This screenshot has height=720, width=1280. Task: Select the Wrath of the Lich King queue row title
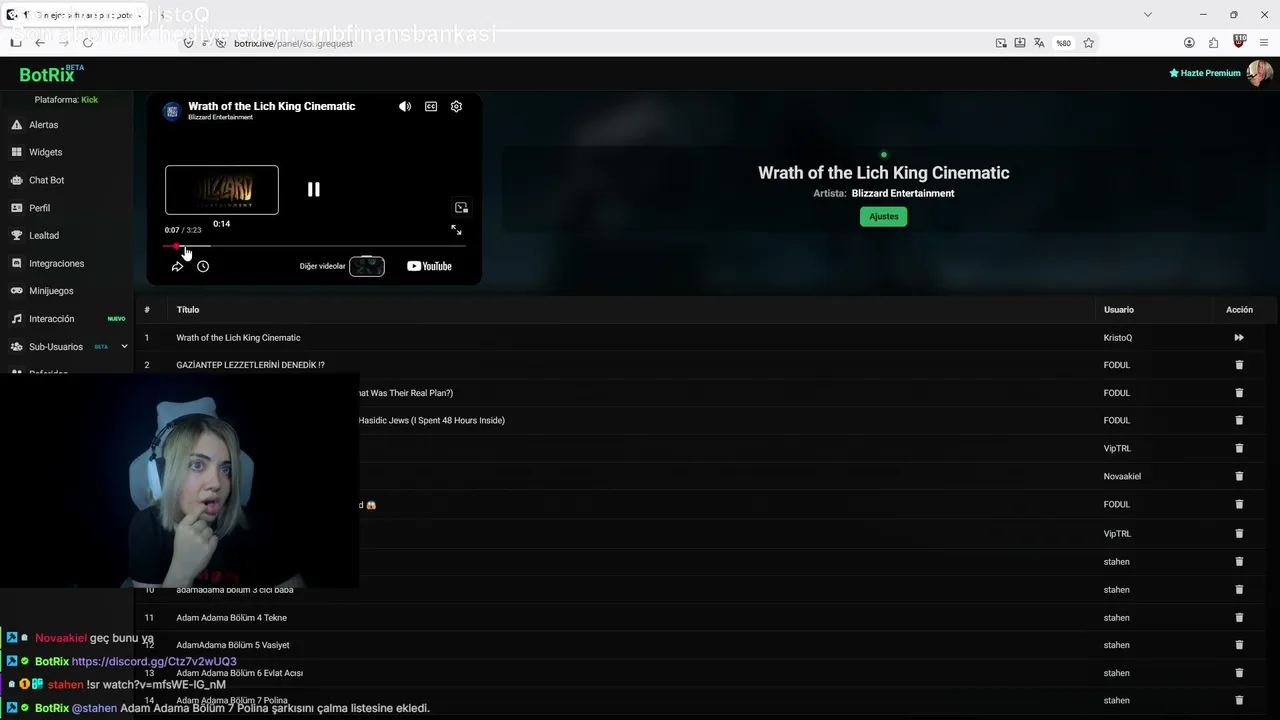coord(238,338)
